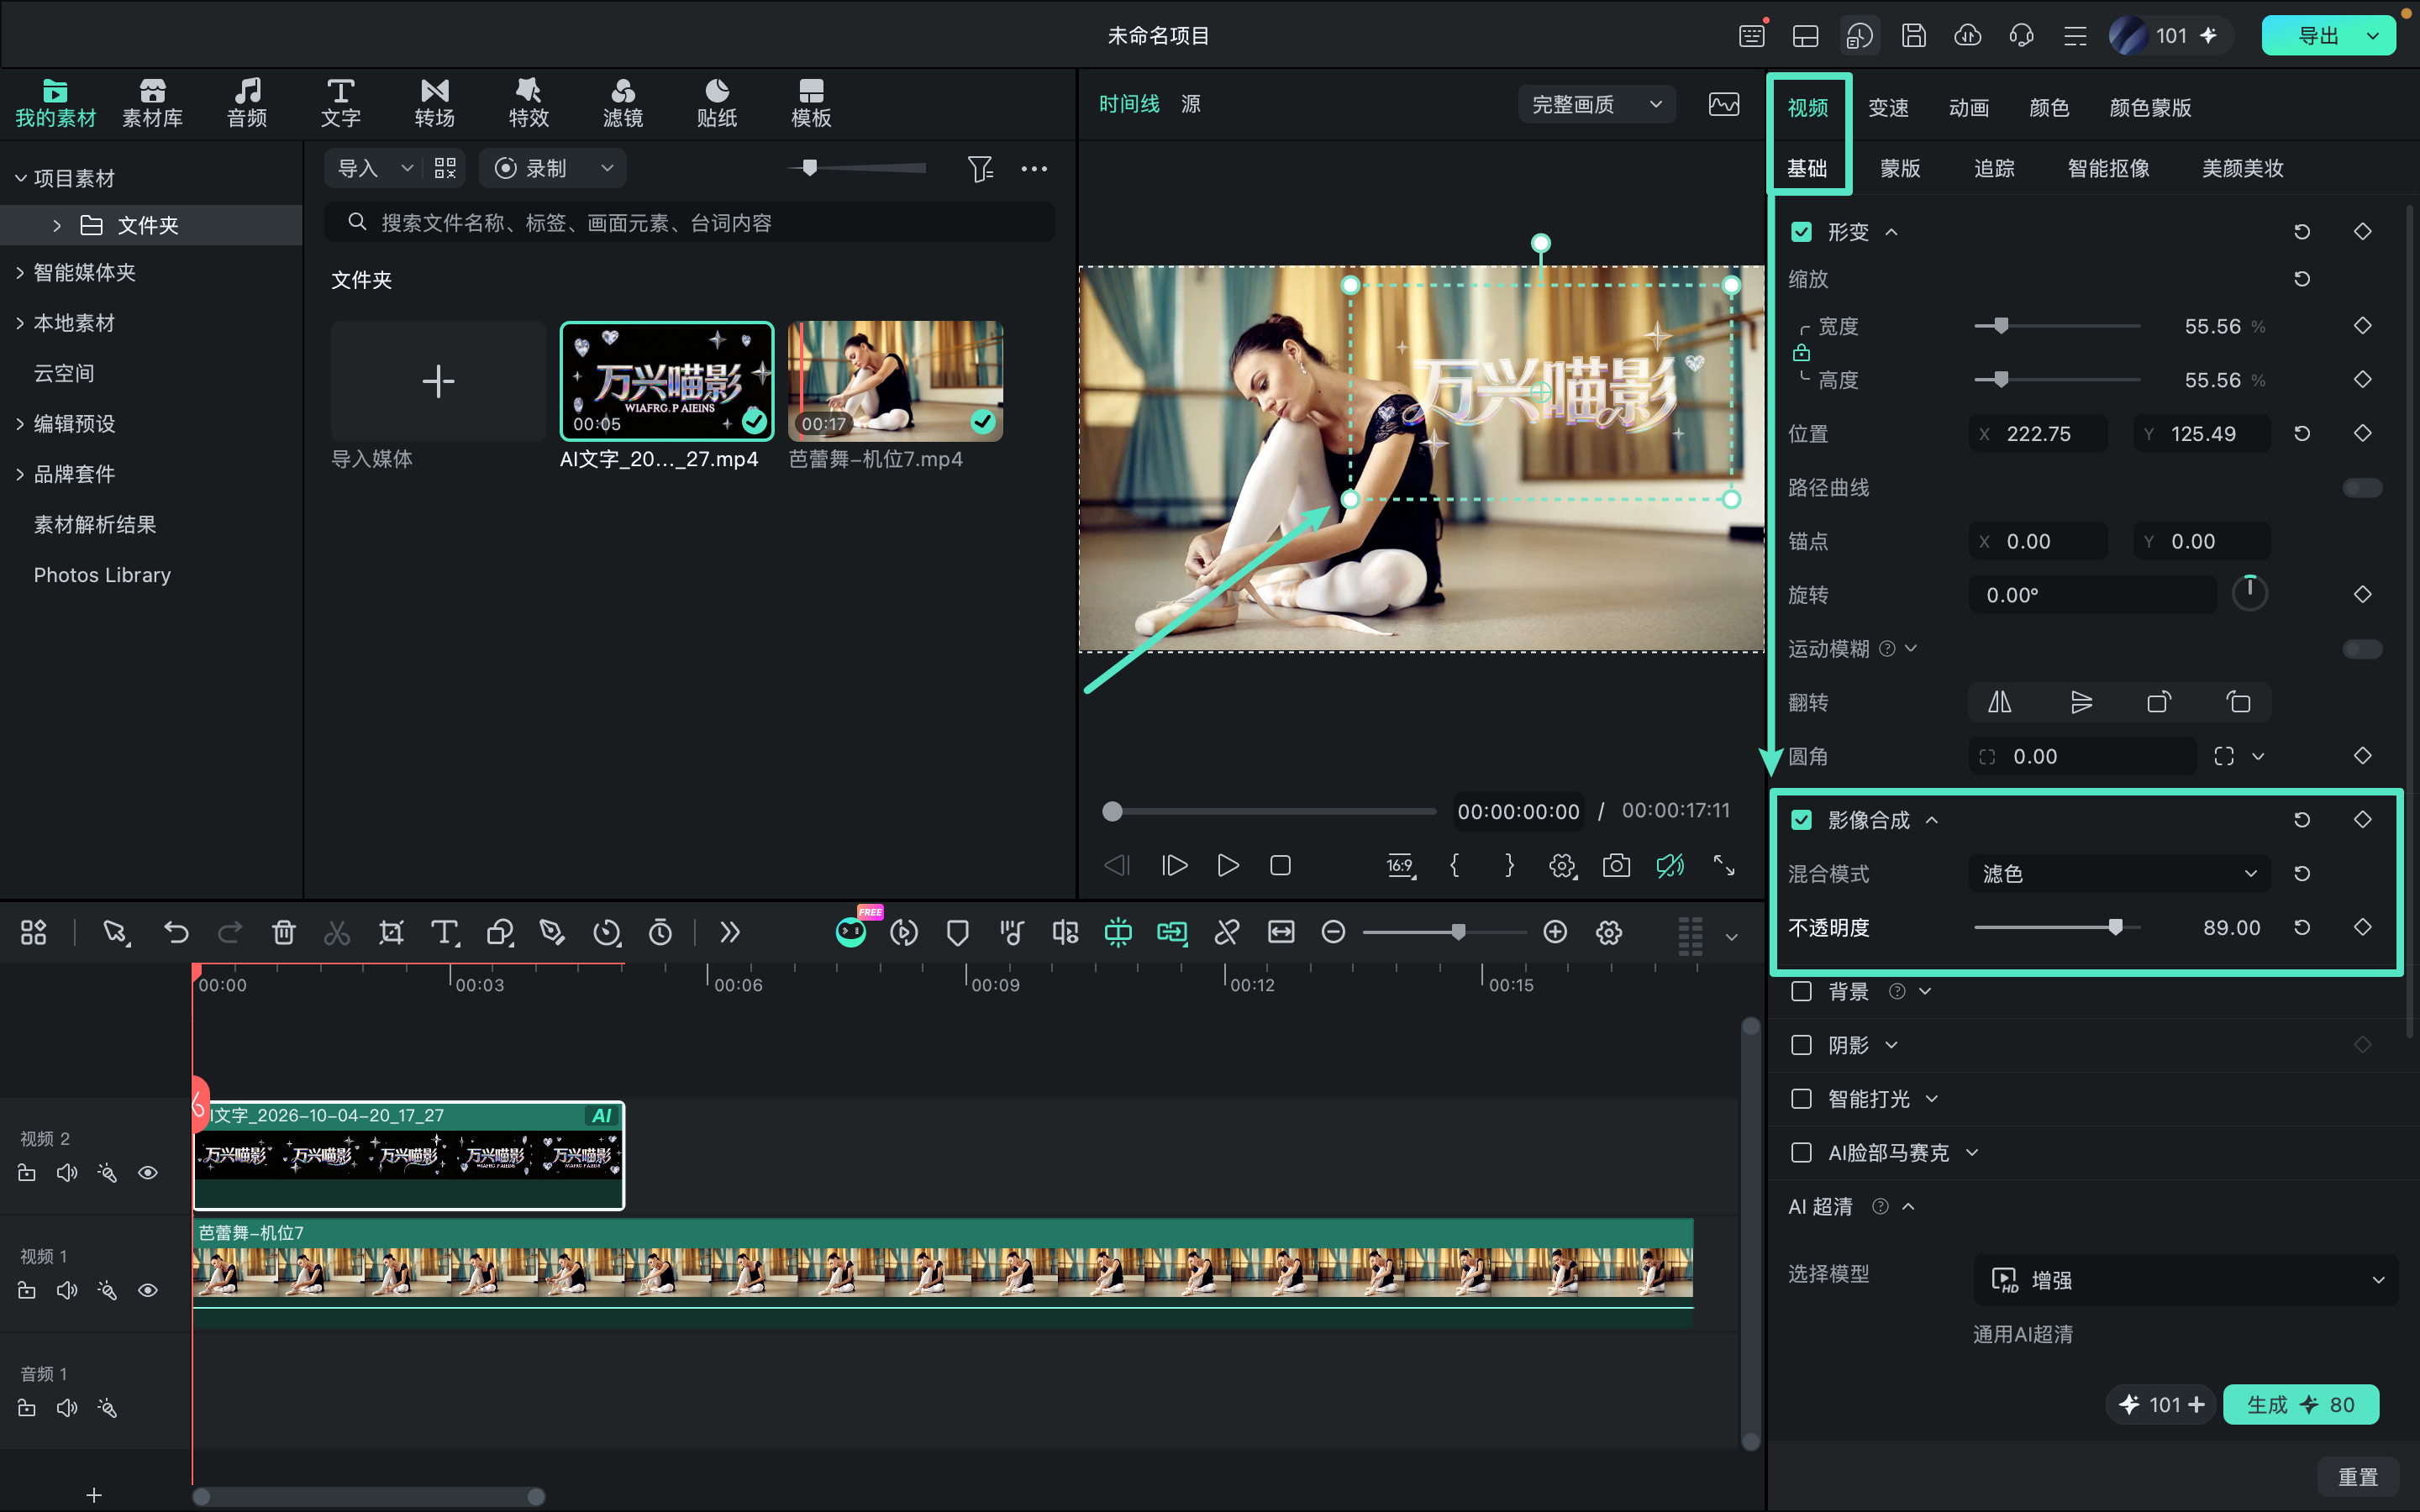Hide the 视频 2 track with eye icon
Screen dimensions: 2420x1512
point(147,1173)
